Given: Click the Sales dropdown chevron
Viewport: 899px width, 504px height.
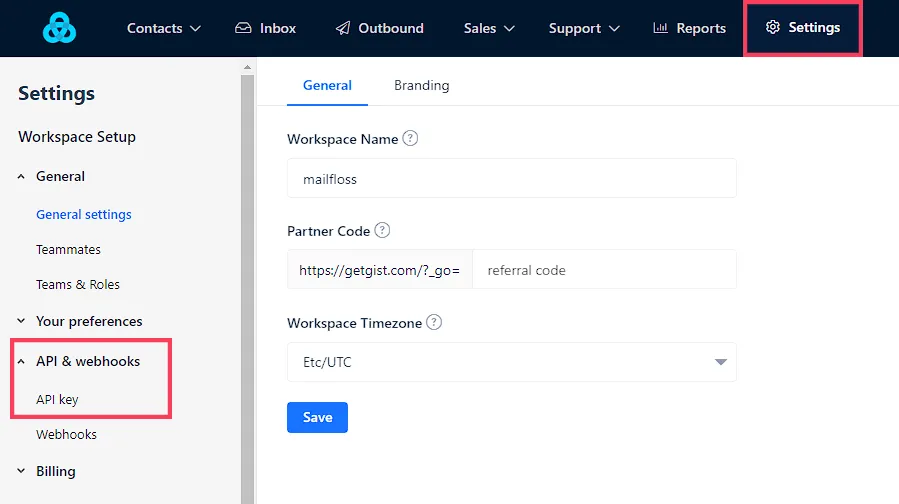Looking at the screenshot, I should click(x=509, y=28).
